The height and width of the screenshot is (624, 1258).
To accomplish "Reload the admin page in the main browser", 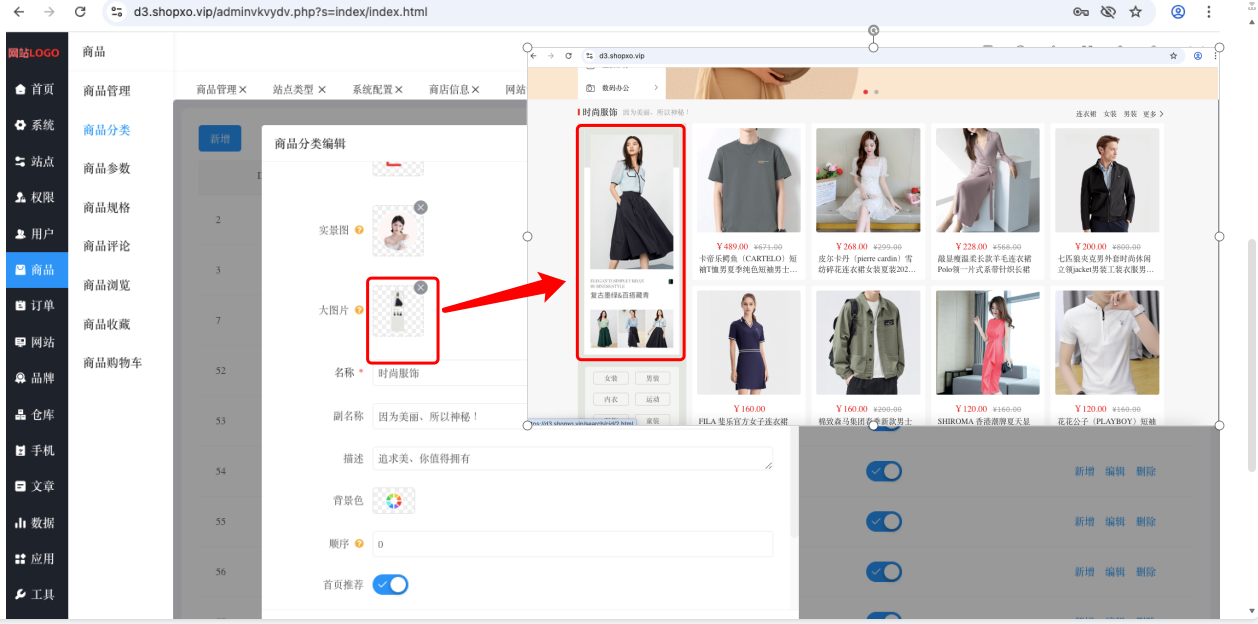I will (80, 12).
